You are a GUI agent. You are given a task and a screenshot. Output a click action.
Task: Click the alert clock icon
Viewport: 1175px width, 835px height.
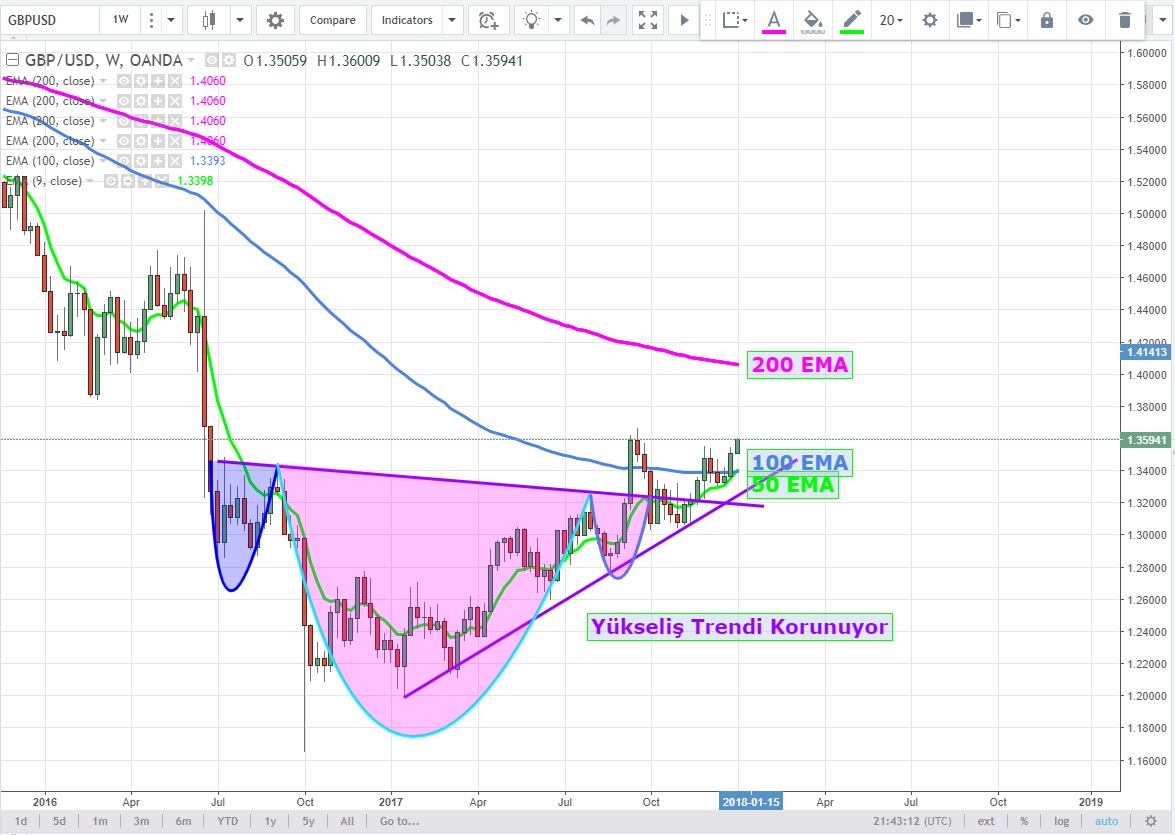tap(487, 20)
